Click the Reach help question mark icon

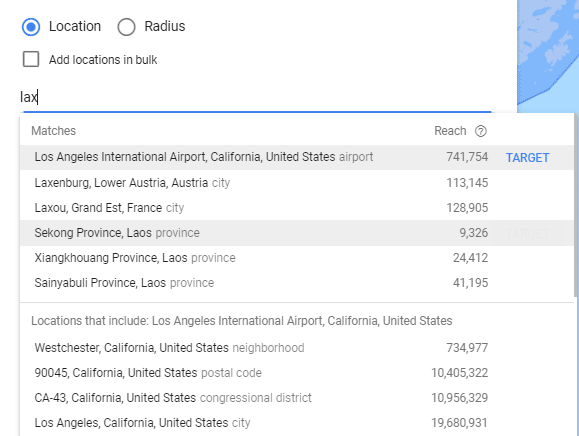[480, 131]
